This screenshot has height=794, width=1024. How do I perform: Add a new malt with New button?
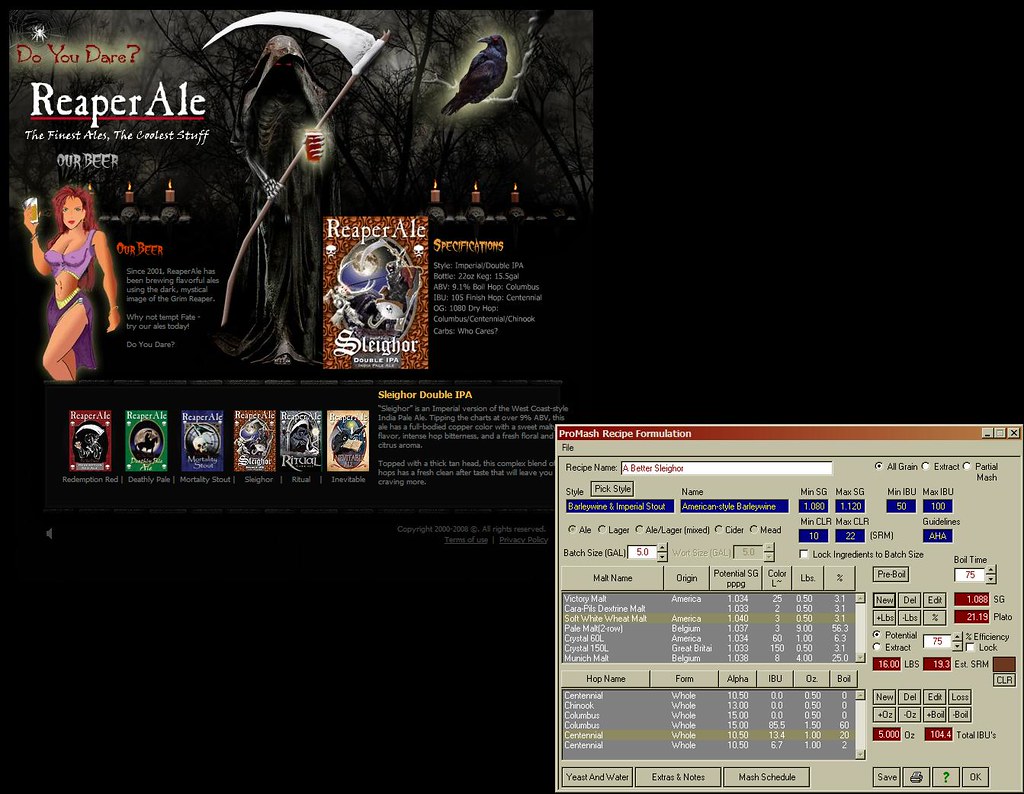point(884,600)
